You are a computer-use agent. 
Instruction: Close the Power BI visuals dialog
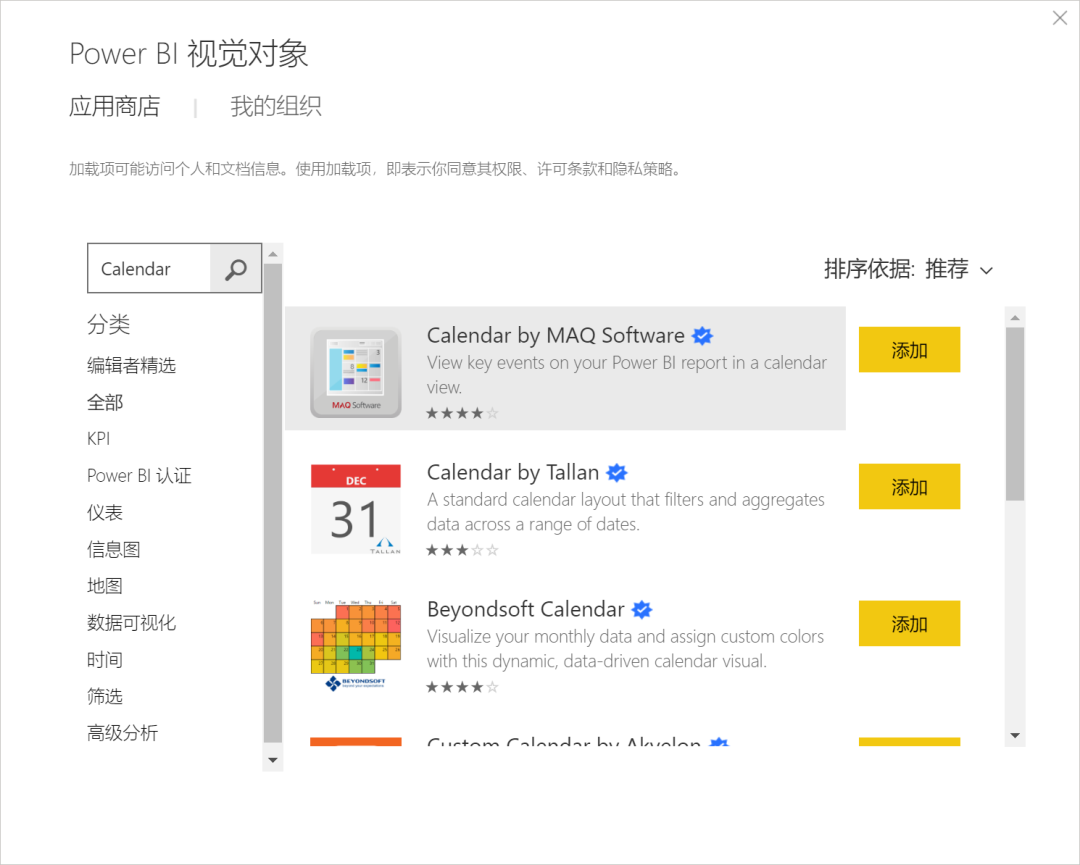pos(1060,18)
